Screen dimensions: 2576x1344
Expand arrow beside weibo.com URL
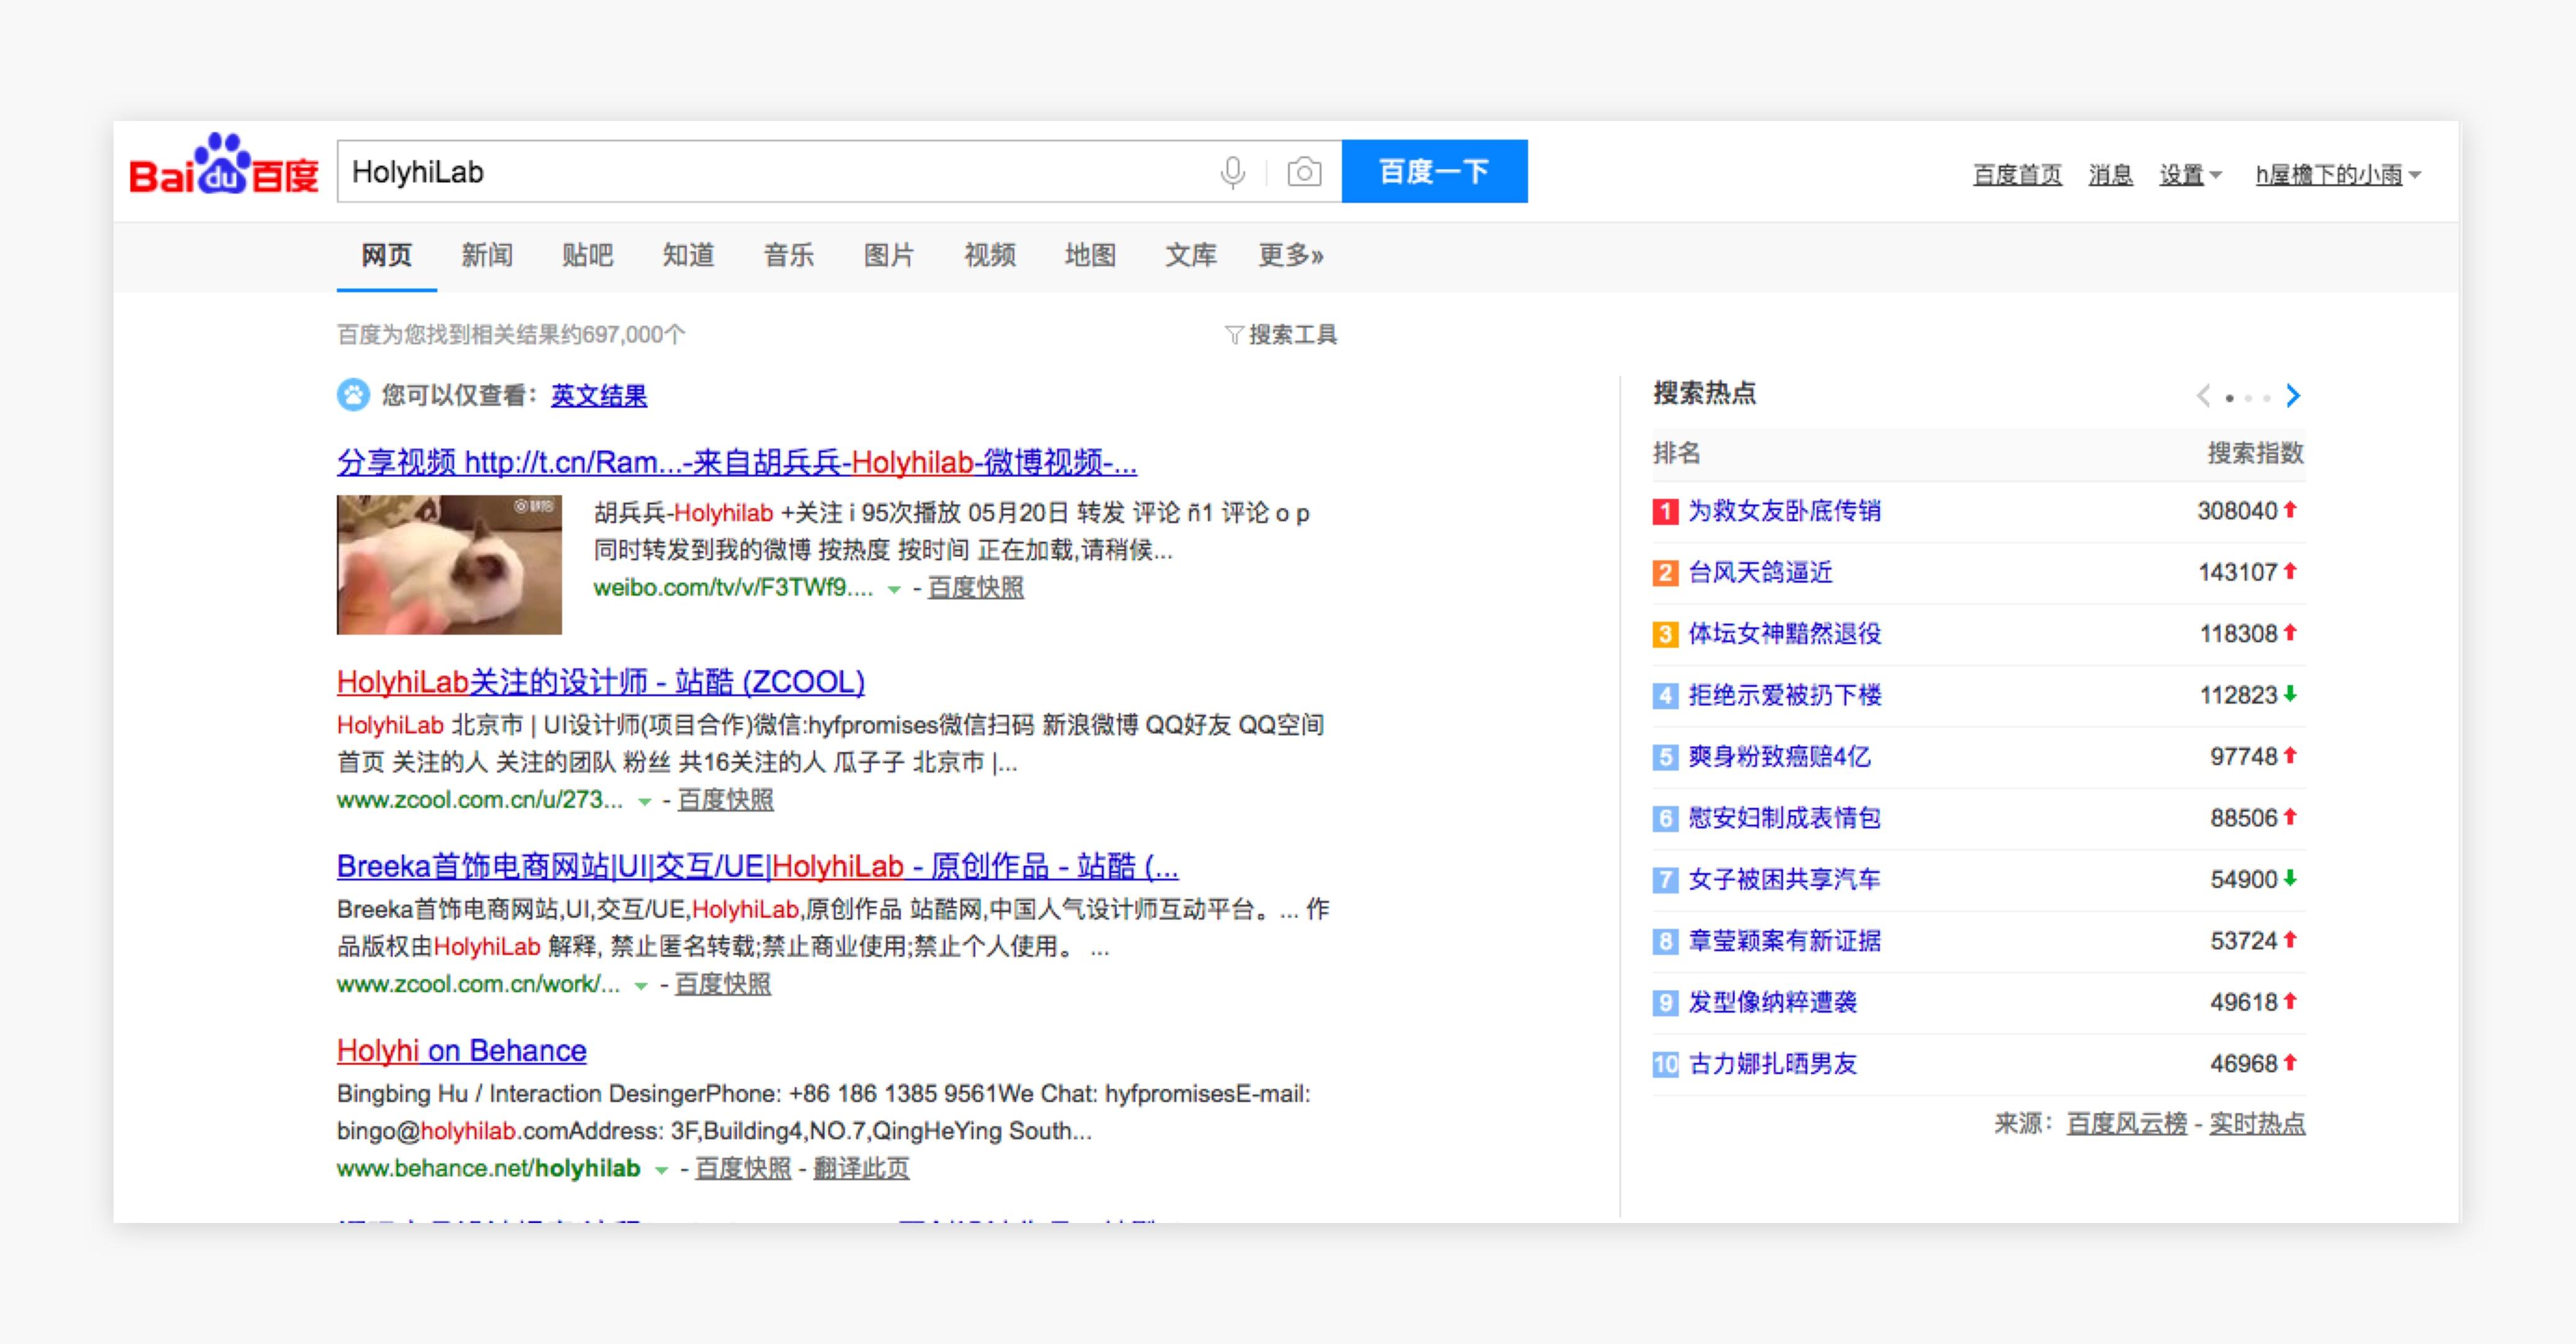(x=894, y=589)
